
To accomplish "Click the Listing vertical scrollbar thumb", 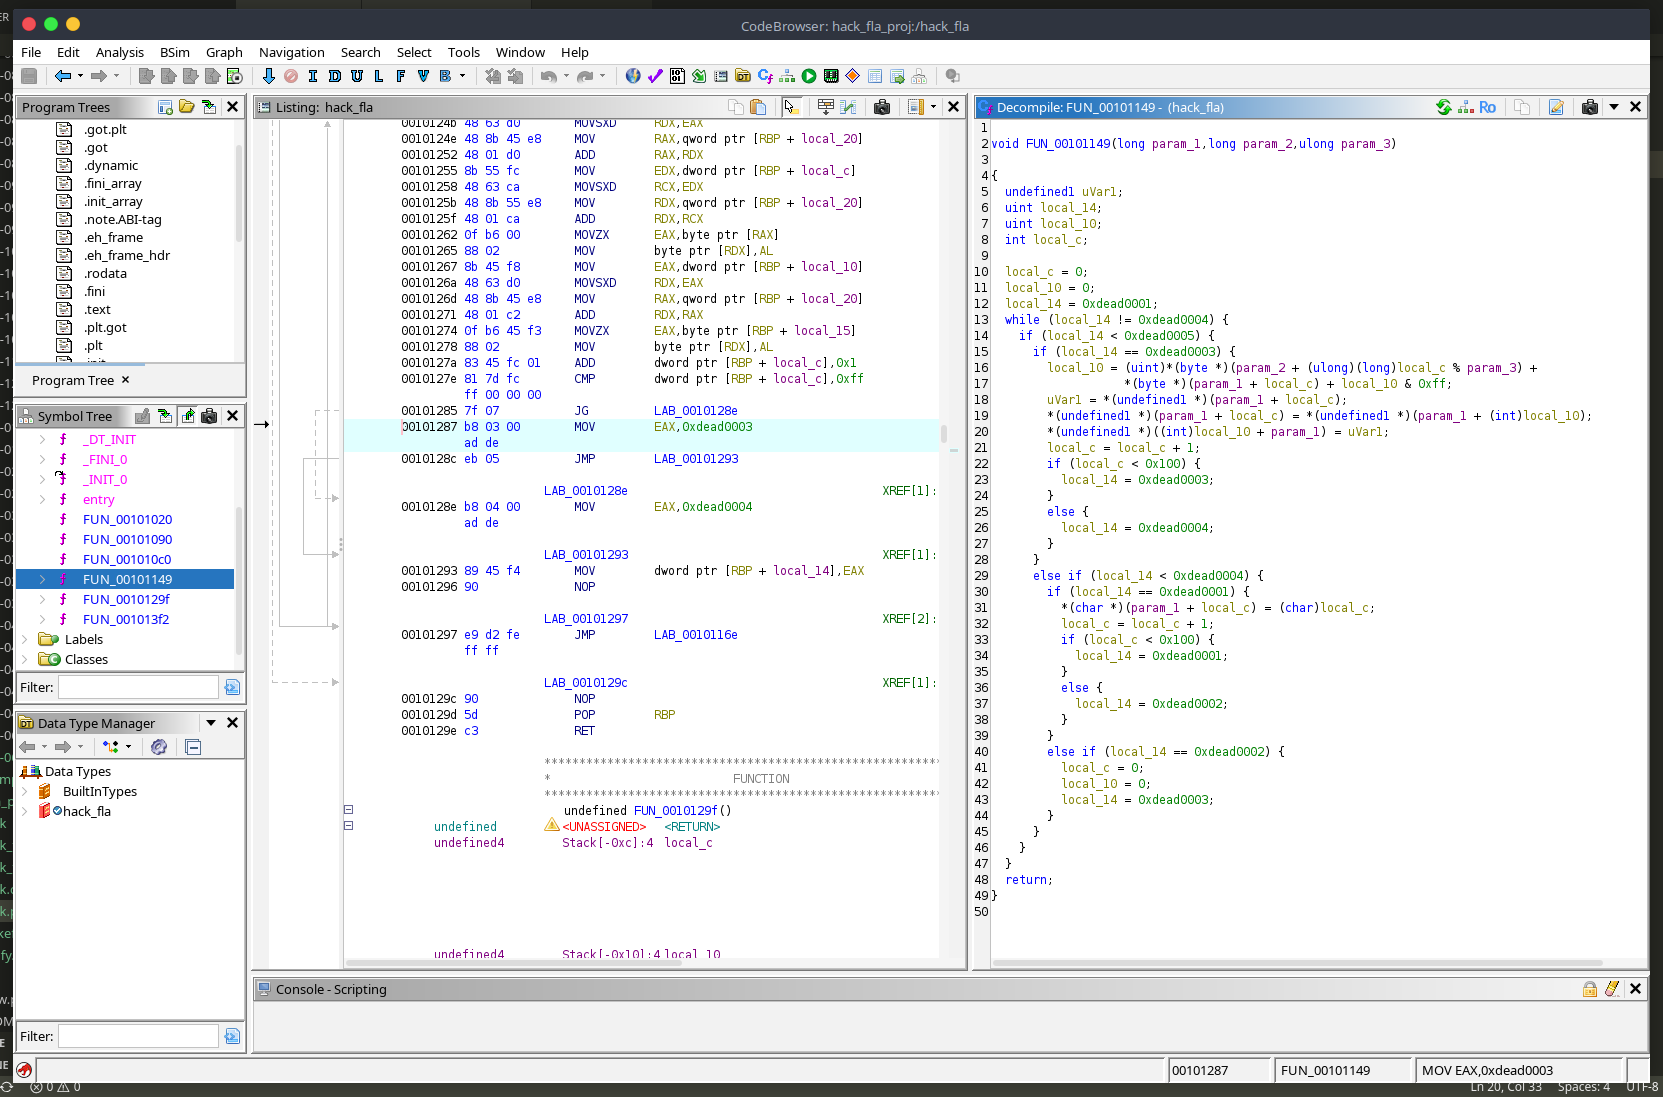I will click(x=944, y=434).
